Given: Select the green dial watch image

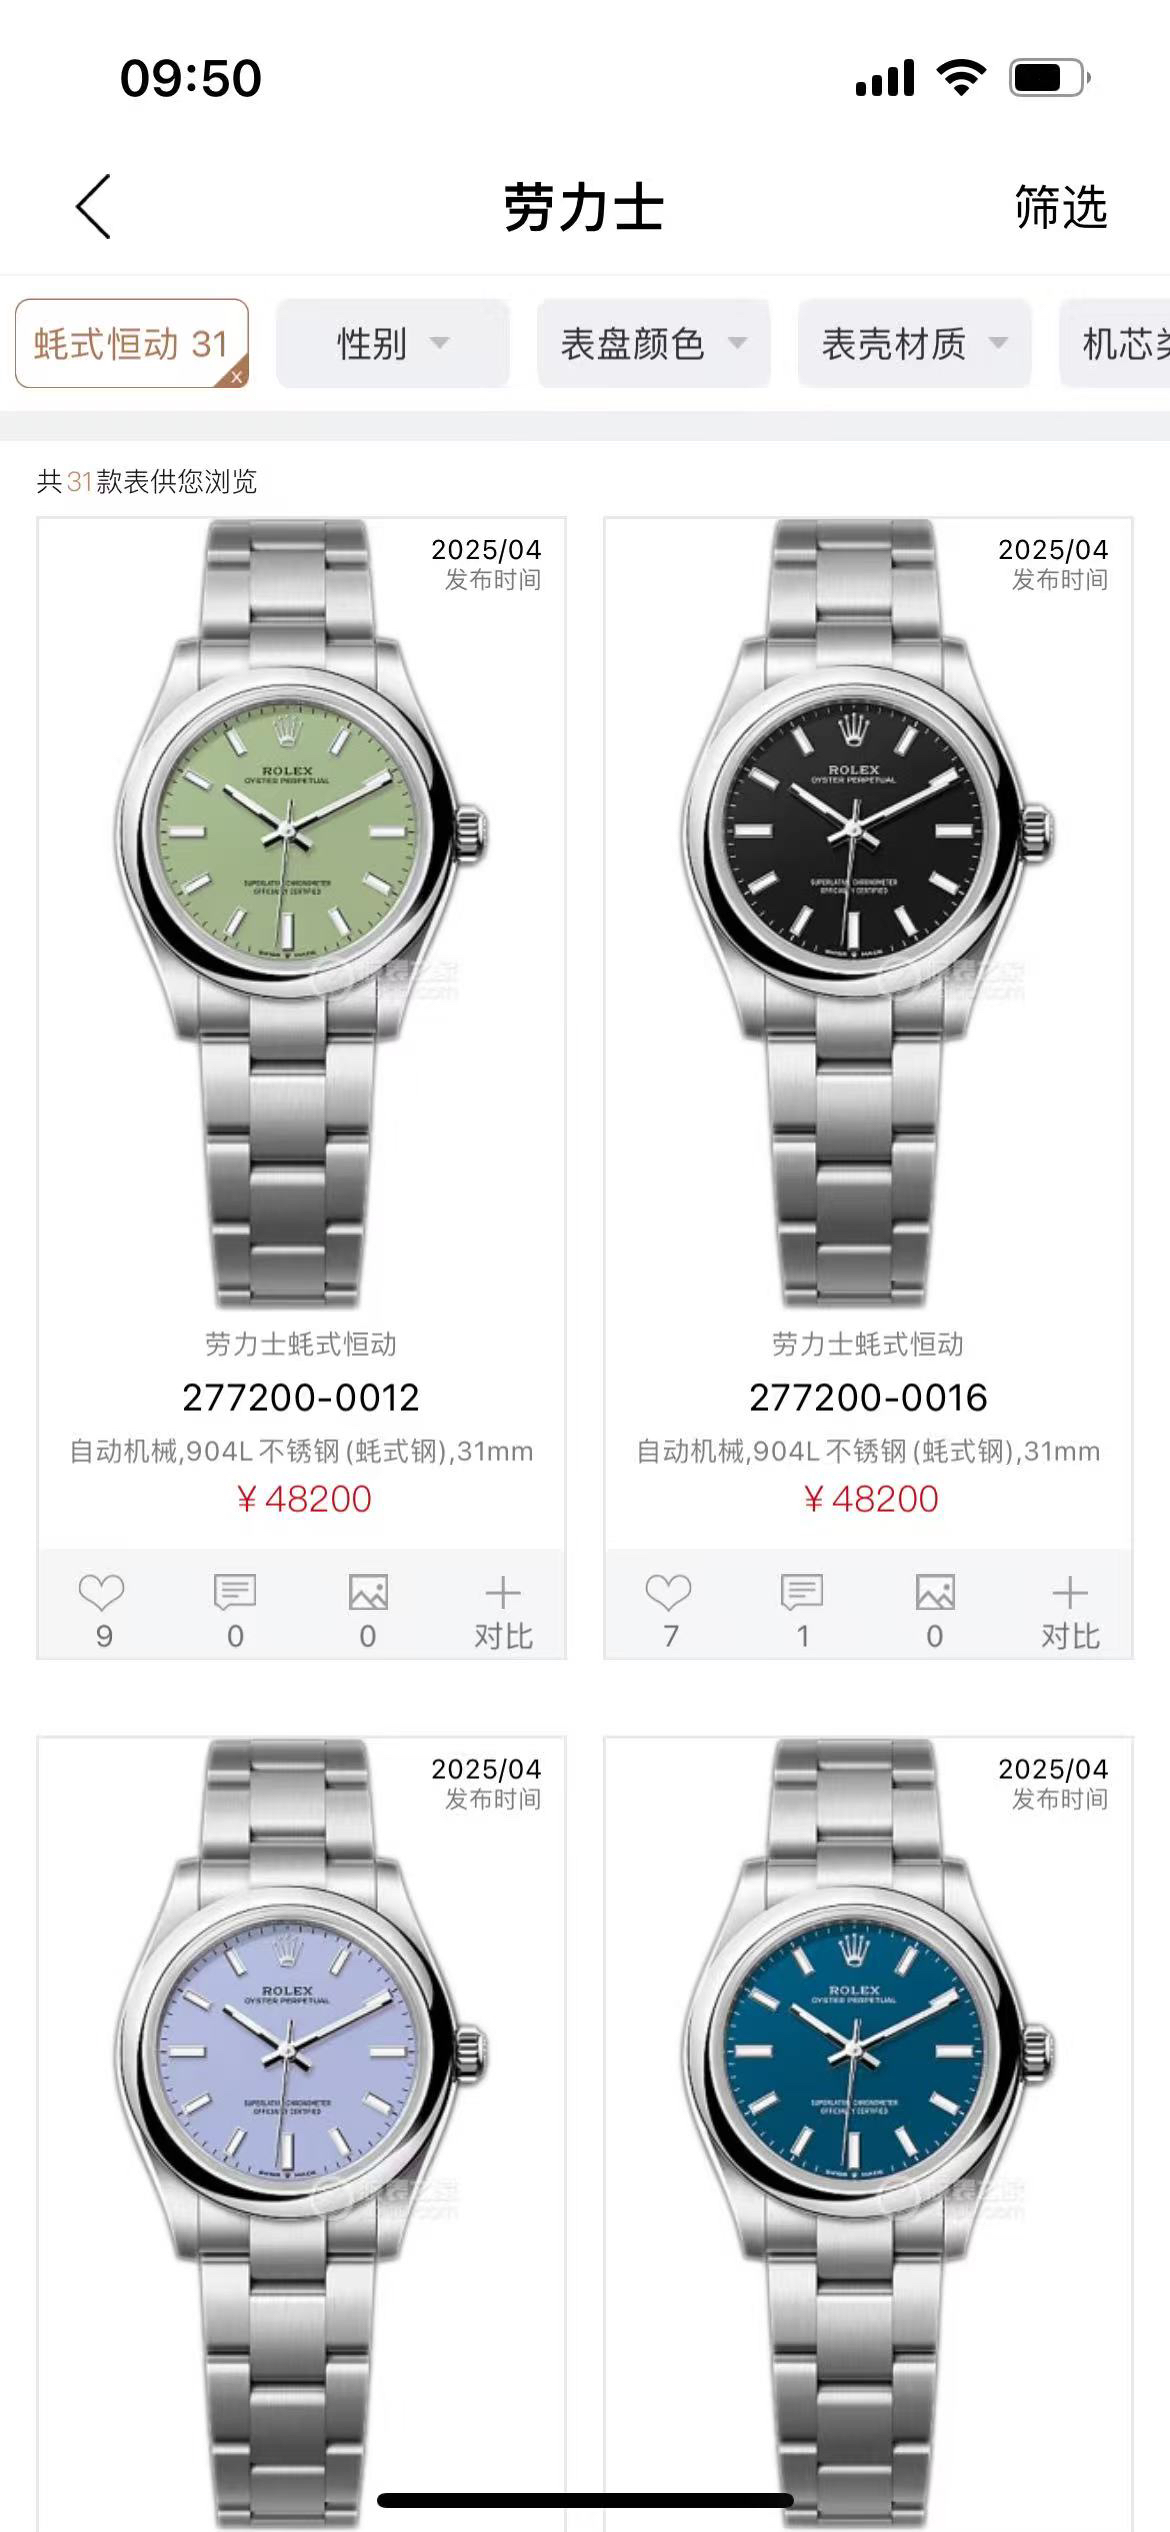Looking at the screenshot, I should pos(300,914).
